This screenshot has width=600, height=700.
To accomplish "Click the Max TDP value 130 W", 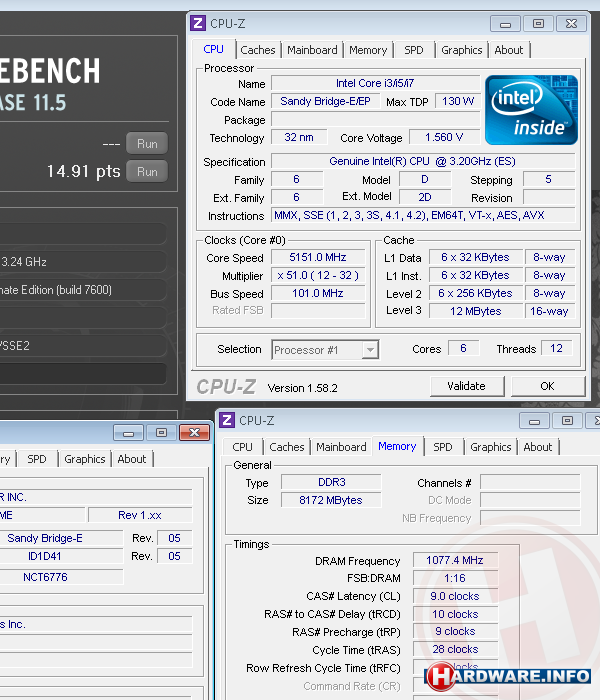I will click(458, 101).
